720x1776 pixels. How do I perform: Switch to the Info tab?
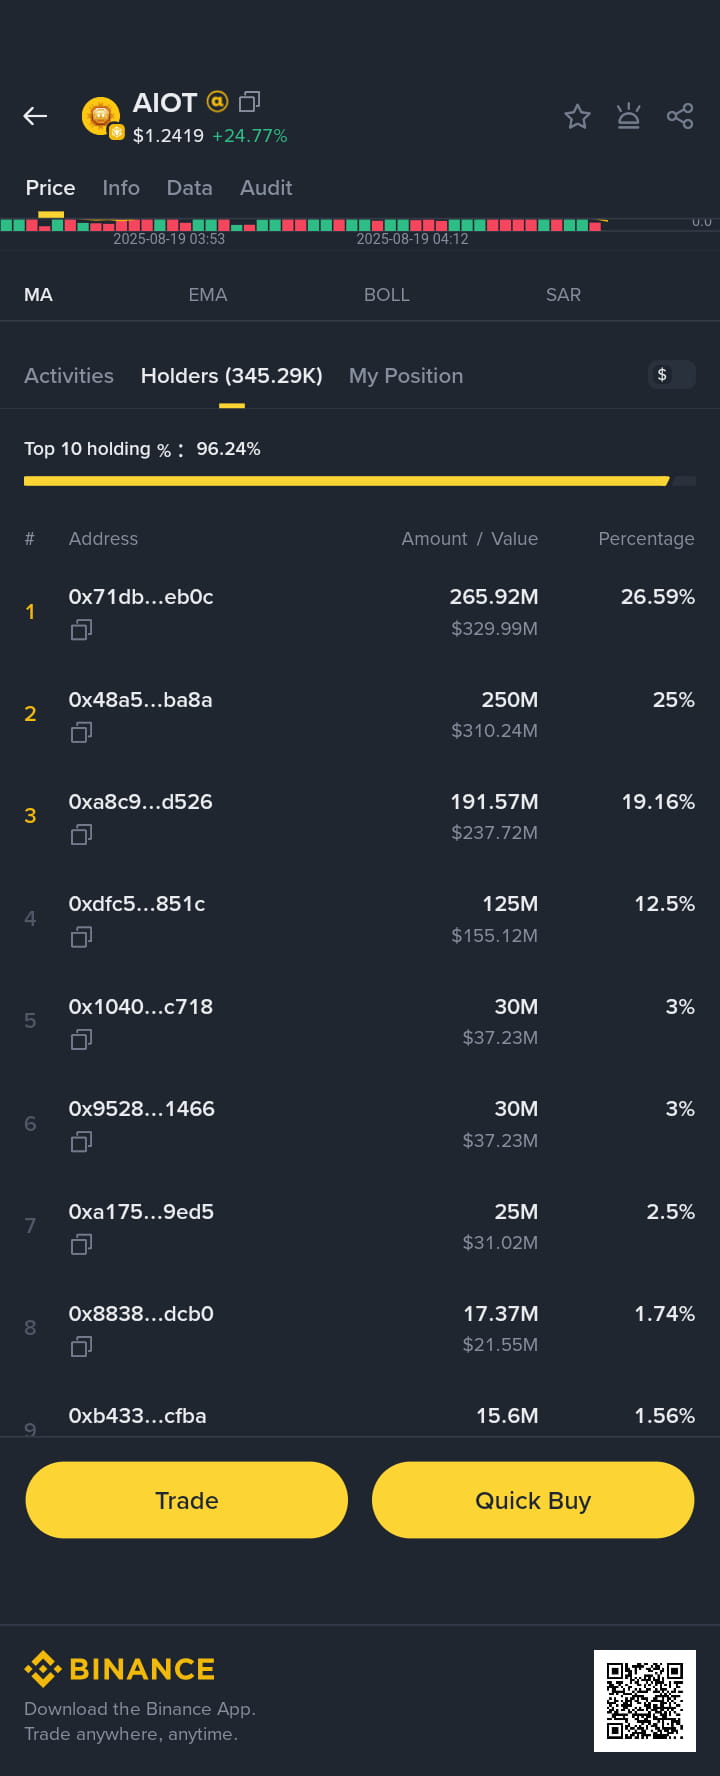121,188
